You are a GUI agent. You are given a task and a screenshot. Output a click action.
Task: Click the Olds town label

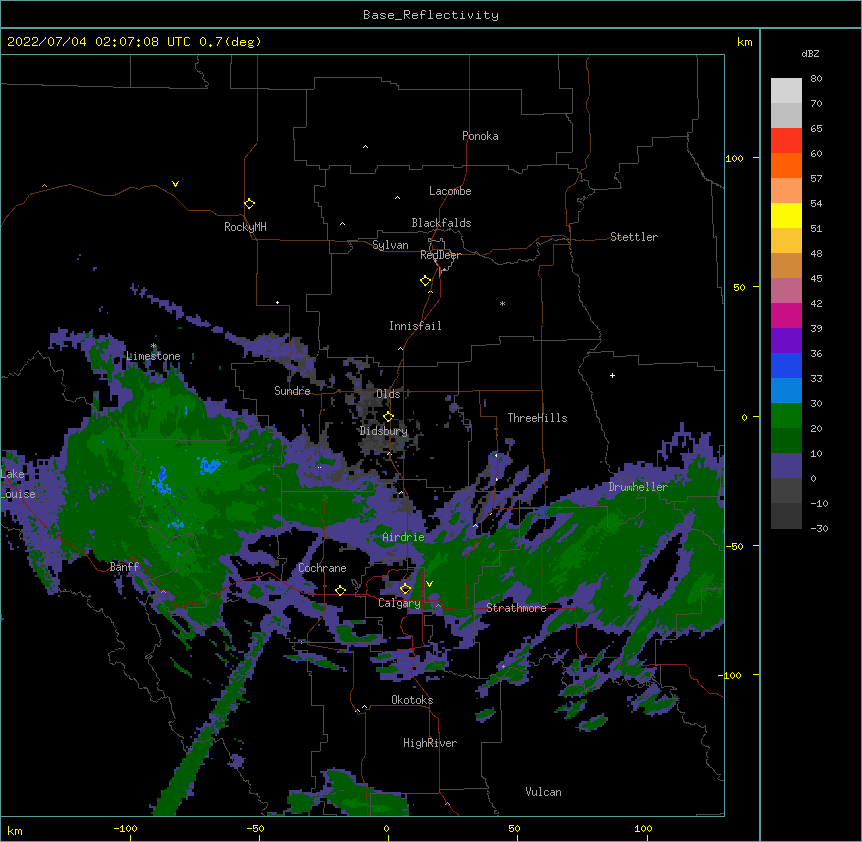point(388,394)
